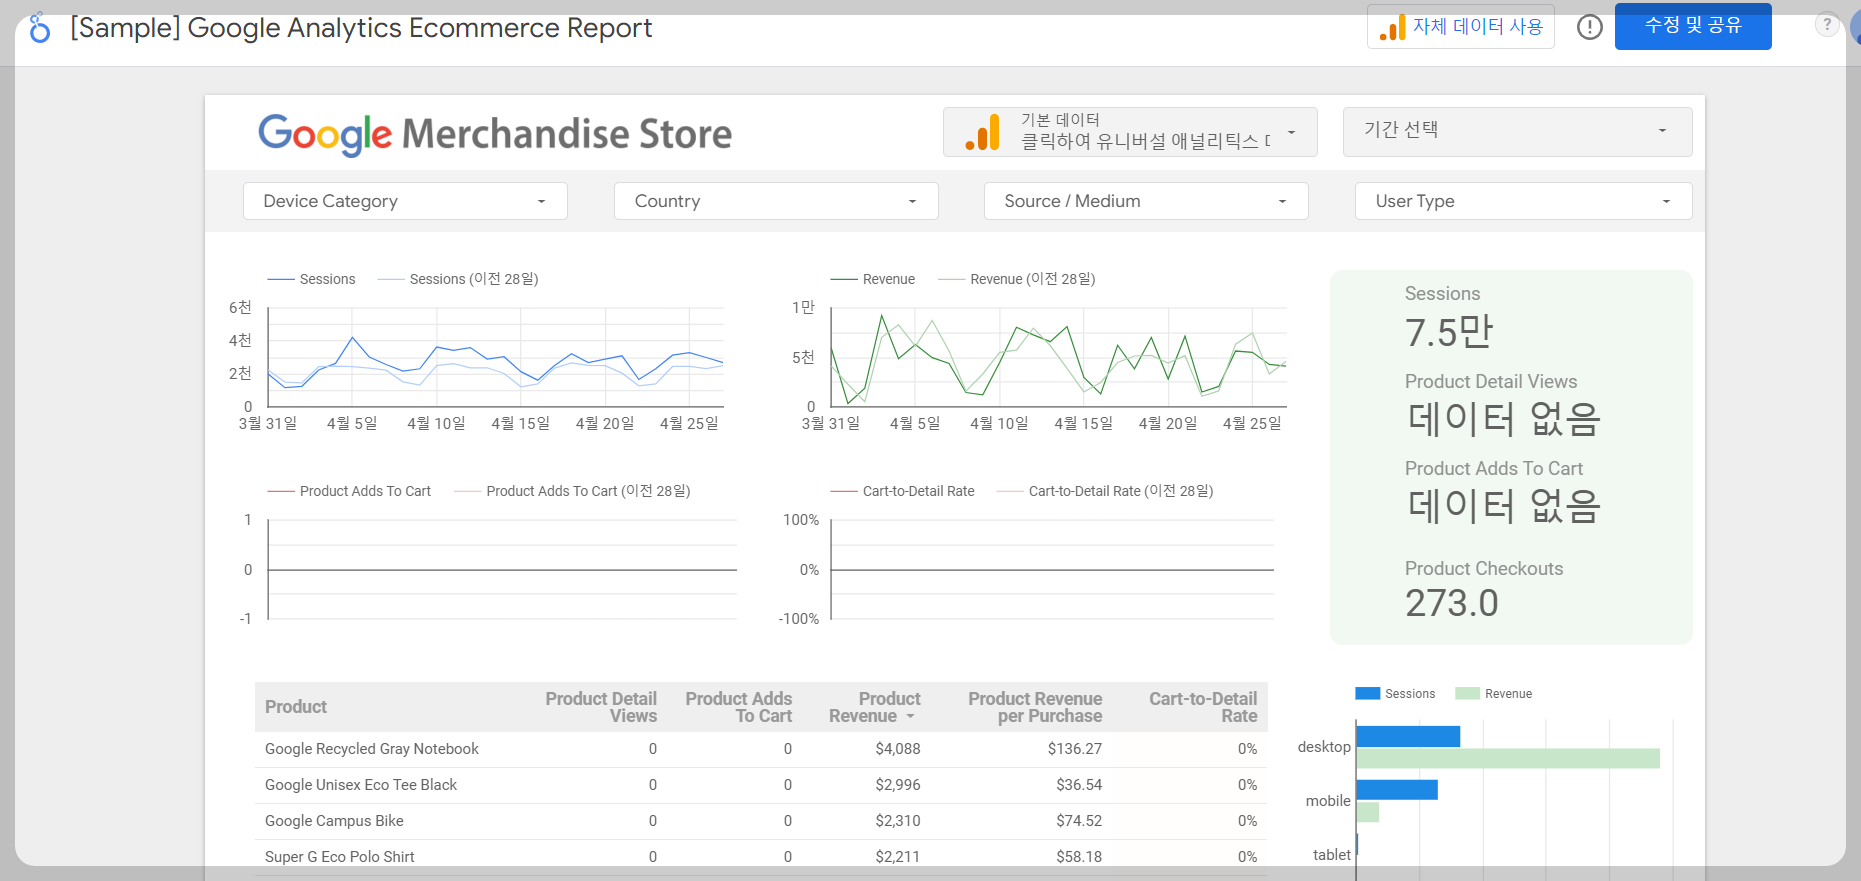Sort by the Product Revenue column arrow

coord(910,717)
